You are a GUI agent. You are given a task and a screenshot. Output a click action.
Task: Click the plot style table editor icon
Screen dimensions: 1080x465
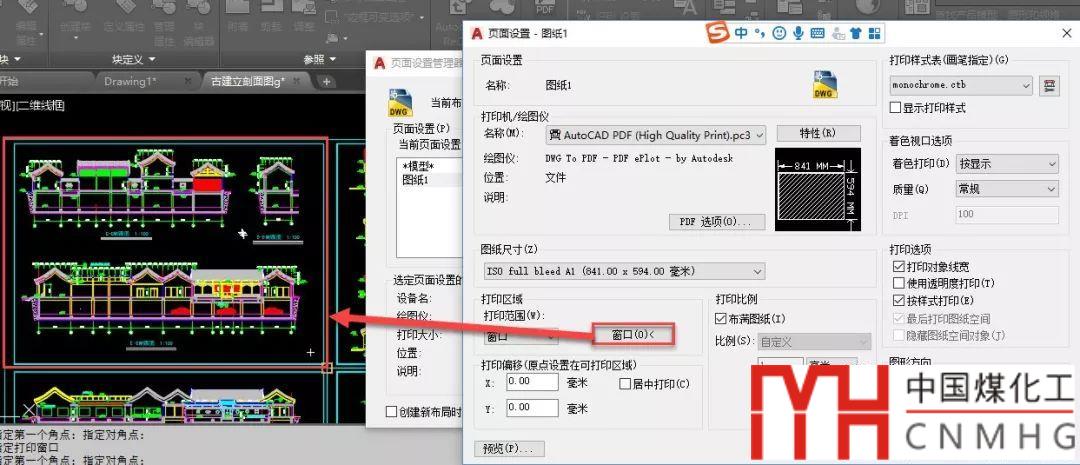[x=1049, y=86]
